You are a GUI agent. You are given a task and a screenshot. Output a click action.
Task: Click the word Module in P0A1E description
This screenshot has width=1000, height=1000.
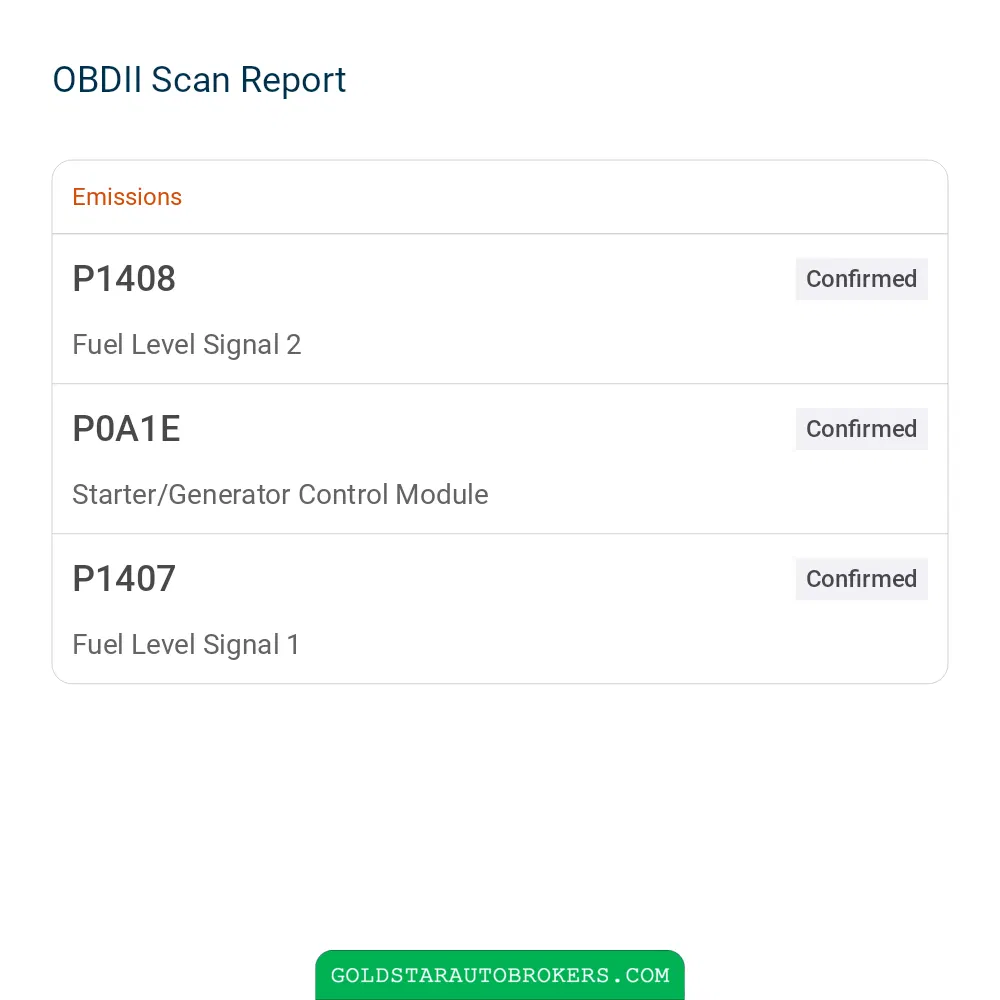point(442,495)
